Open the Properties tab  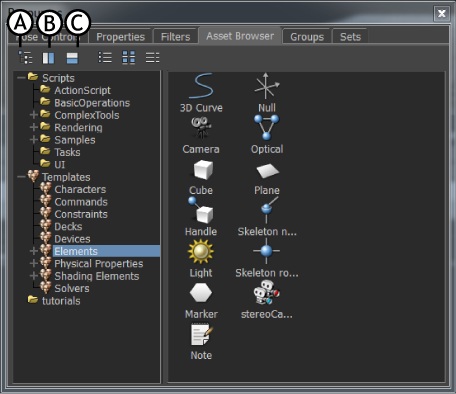(x=120, y=37)
